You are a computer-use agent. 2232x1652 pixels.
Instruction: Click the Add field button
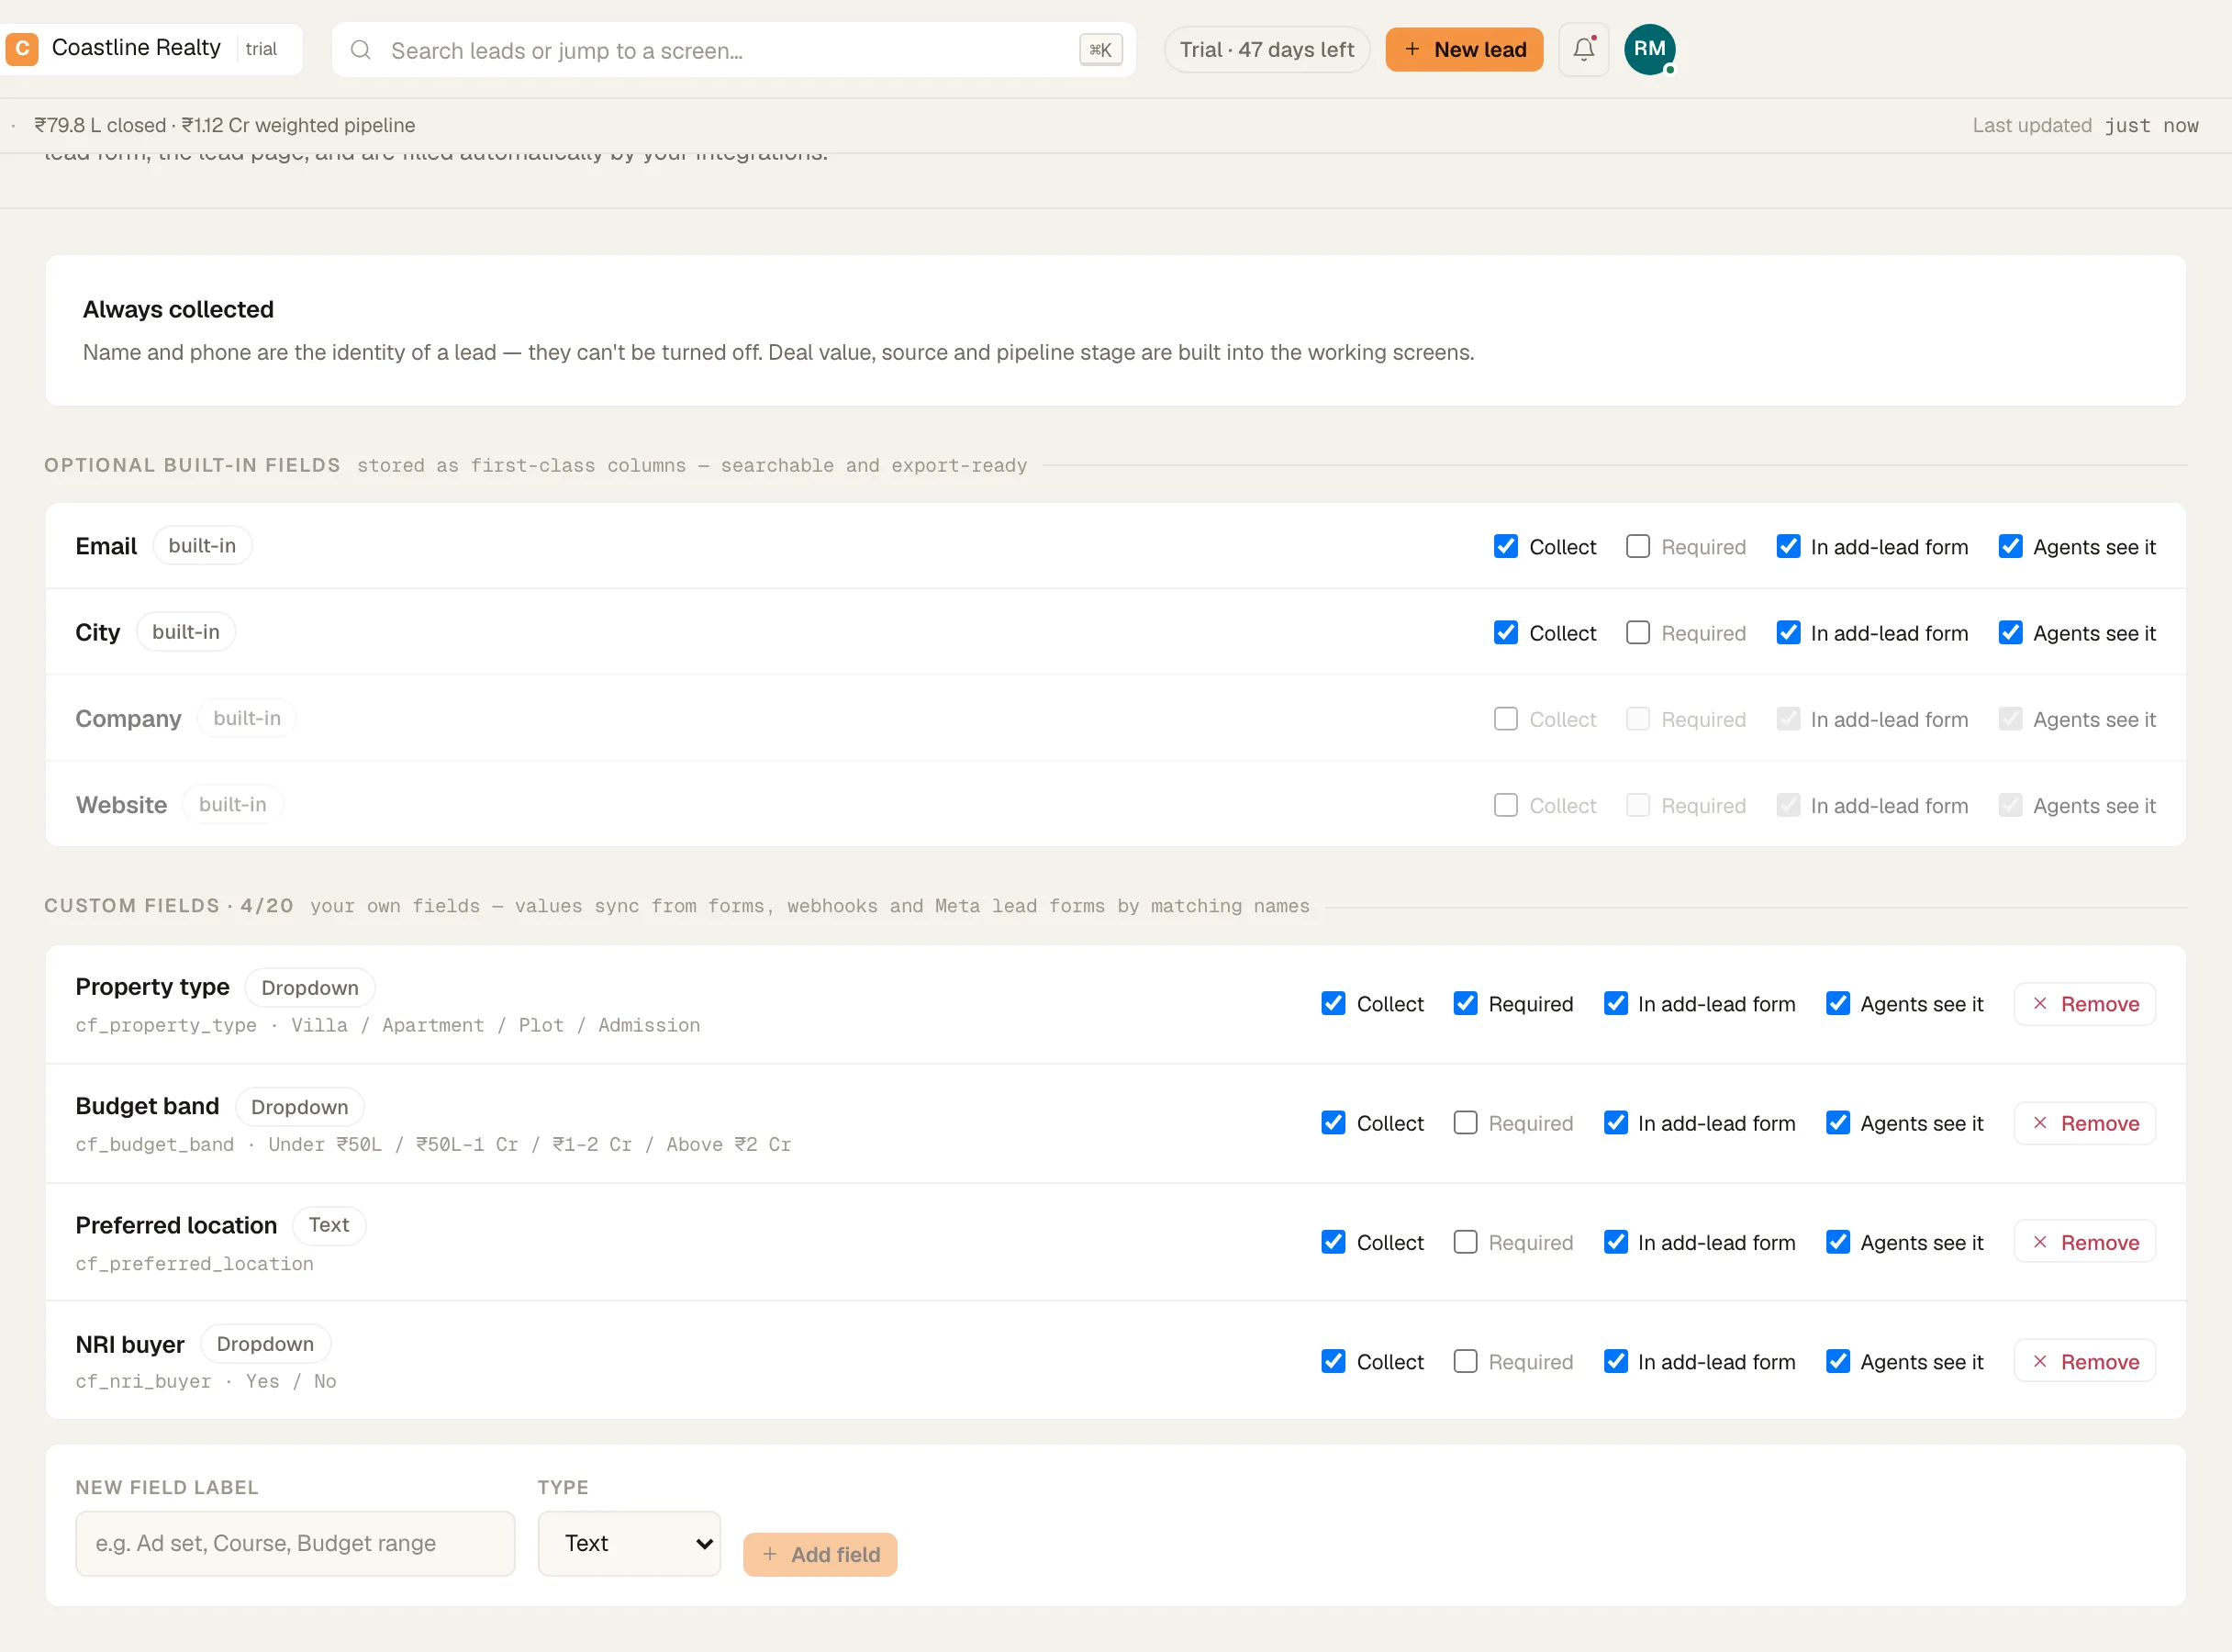[820, 1554]
